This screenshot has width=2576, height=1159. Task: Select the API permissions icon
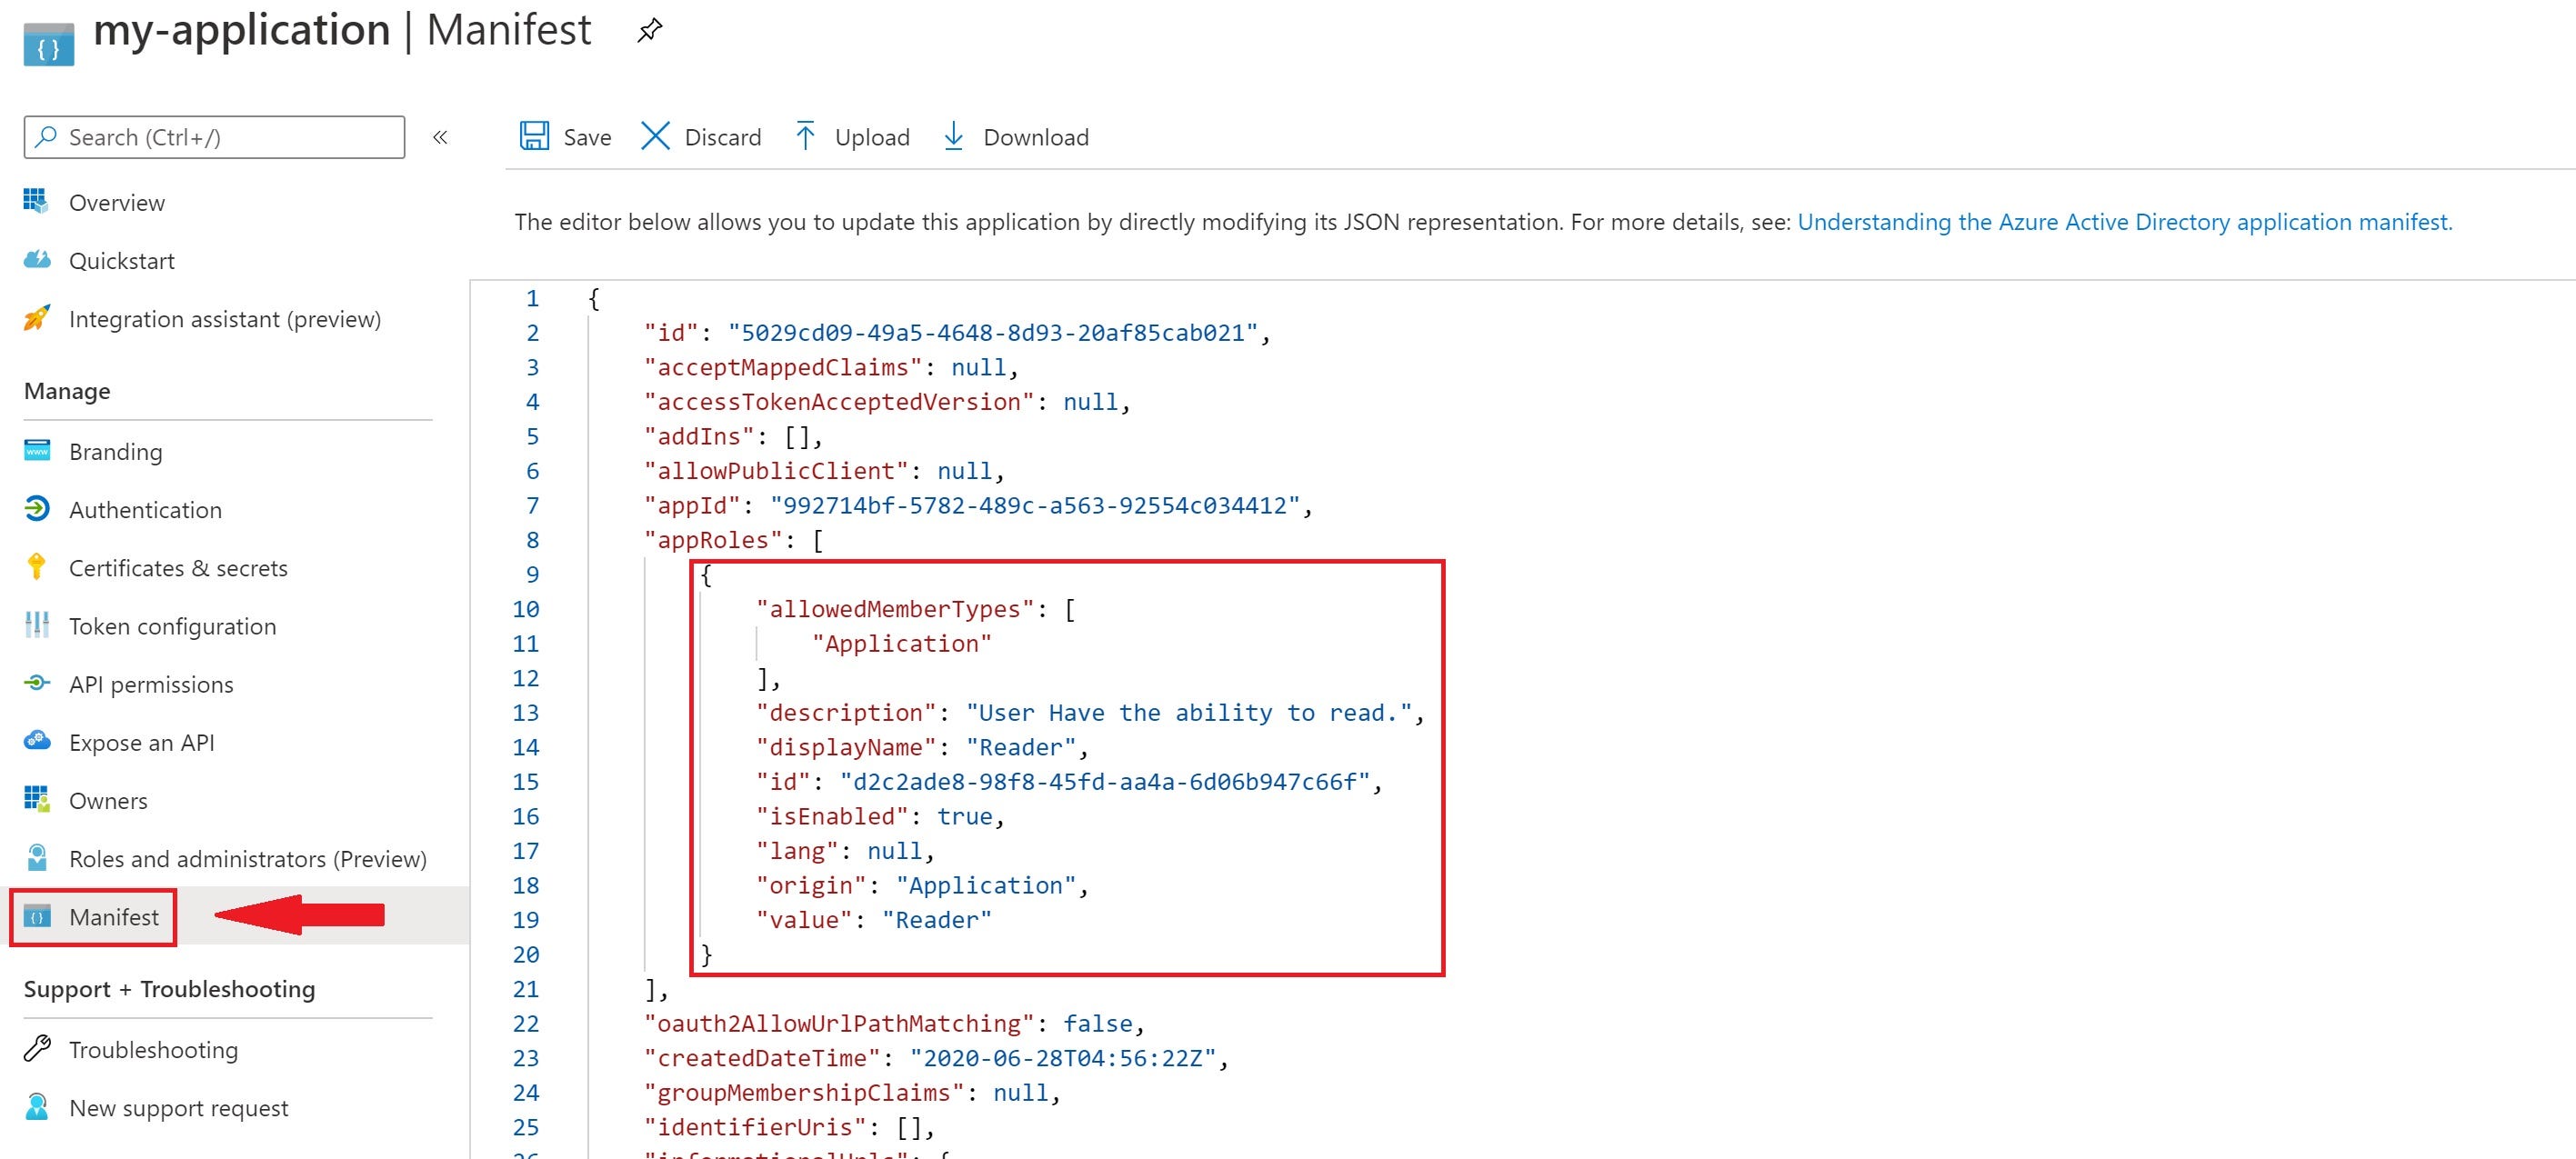click(x=36, y=683)
